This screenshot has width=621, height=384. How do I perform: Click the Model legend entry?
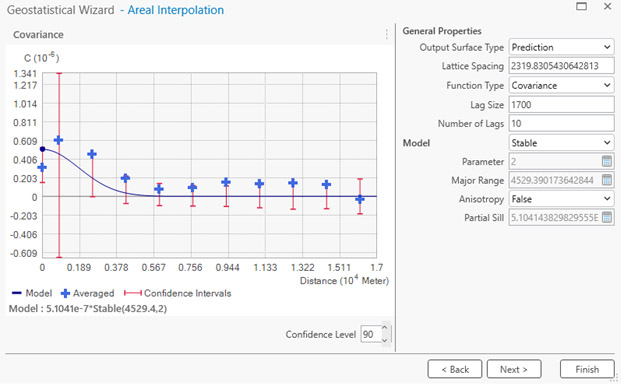click(x=32, y=293)
